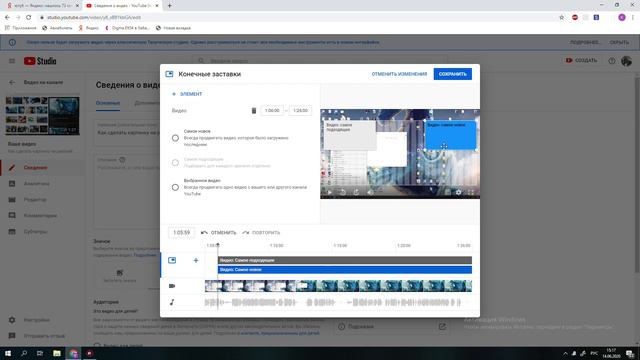Switch to the Основные tab

click(108, 103)
